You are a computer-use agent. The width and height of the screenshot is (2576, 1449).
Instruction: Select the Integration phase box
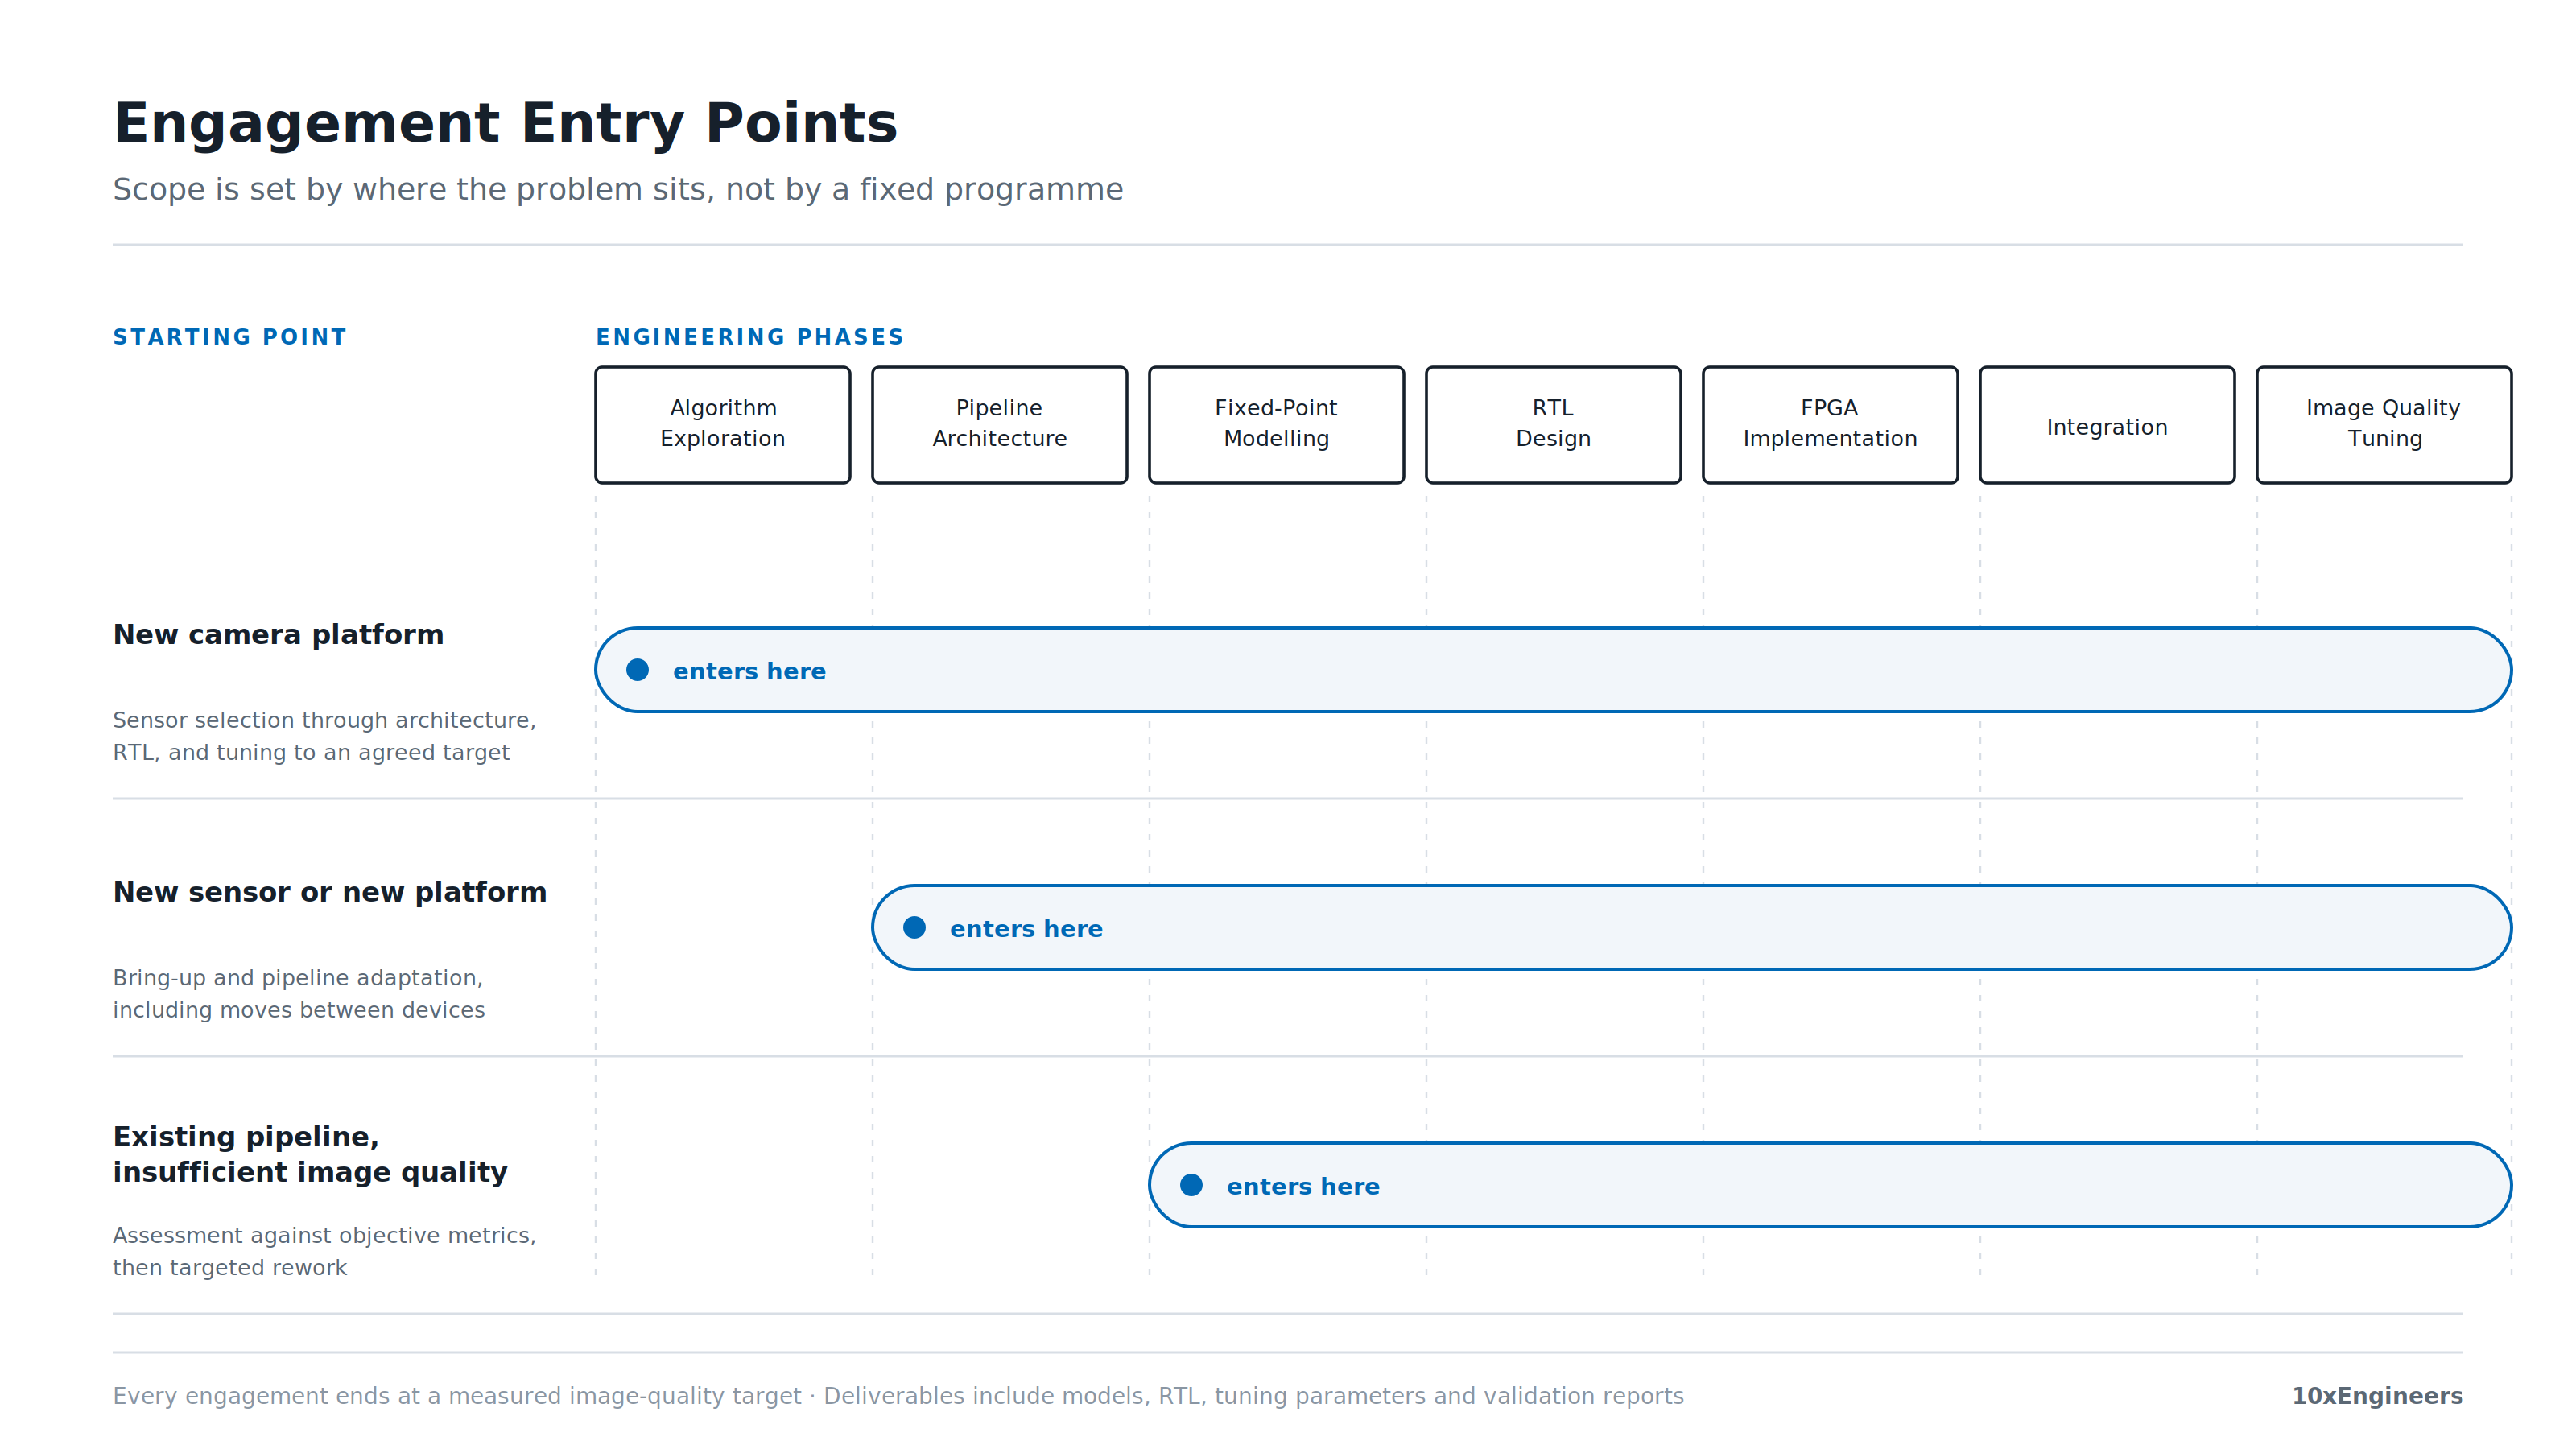tap(2107, 425)
